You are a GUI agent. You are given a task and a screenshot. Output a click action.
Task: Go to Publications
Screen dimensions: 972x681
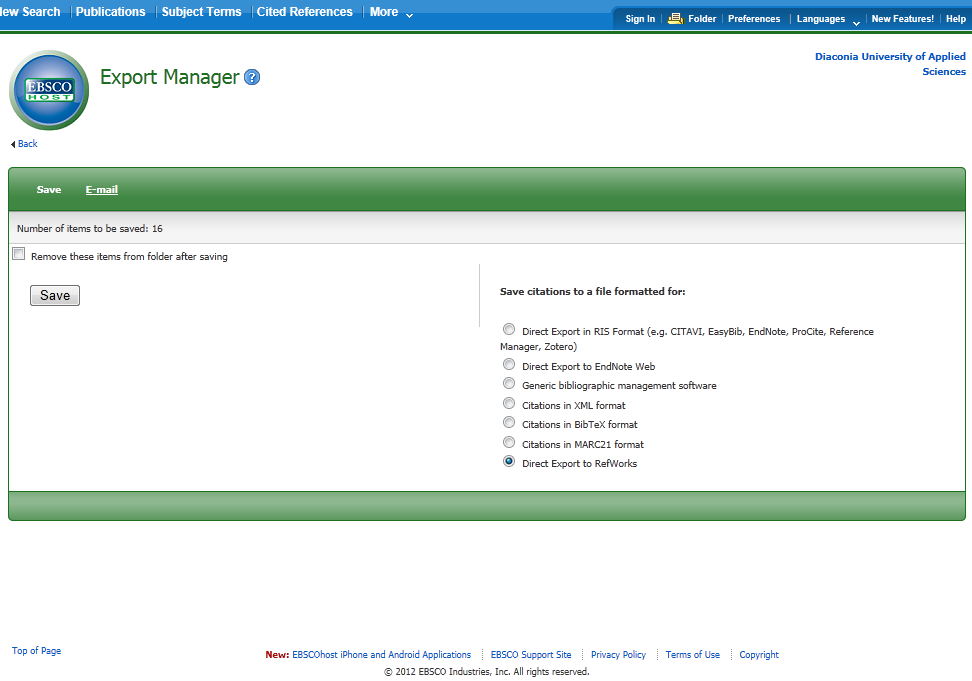[x=110, y=12]
